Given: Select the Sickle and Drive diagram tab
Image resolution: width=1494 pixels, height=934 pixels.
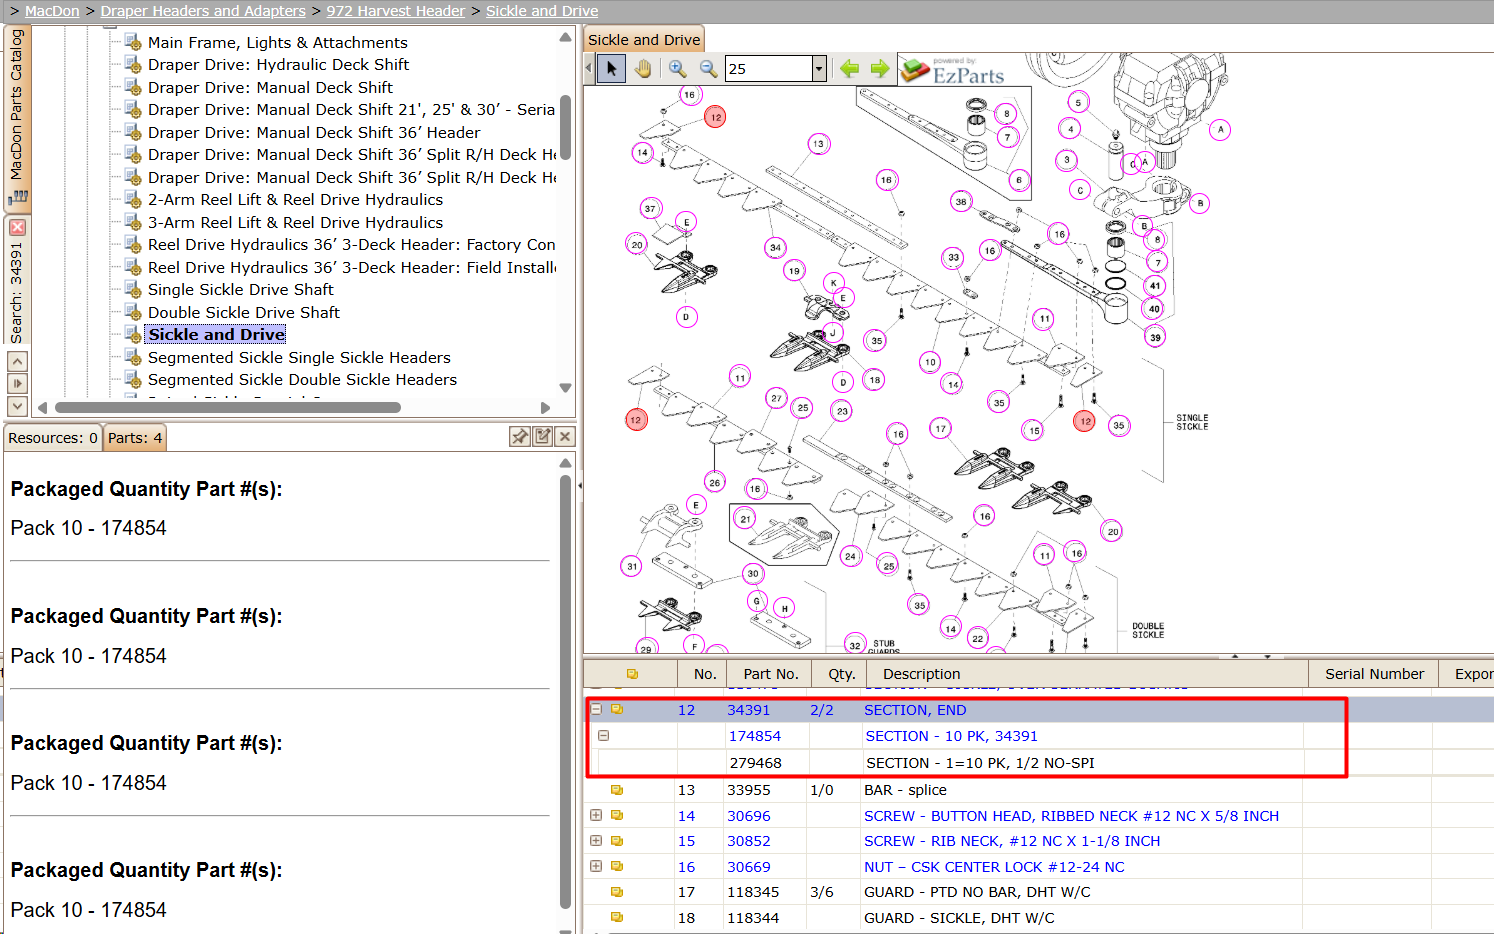Looking at the screenshot, I should tap(644, 40).
